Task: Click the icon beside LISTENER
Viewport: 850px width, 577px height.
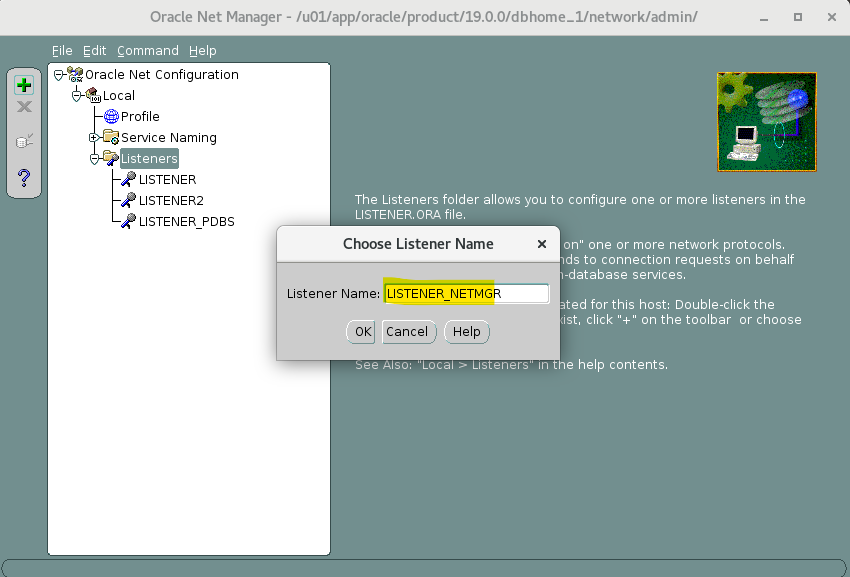Action: [128, 179]
